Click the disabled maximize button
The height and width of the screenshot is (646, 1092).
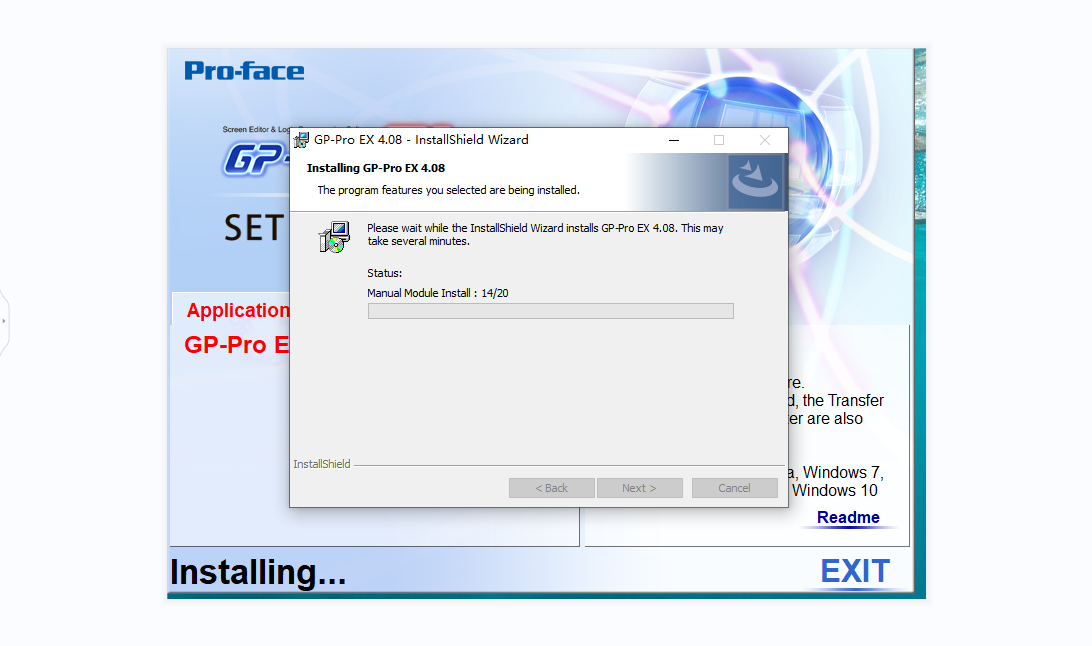719,140
